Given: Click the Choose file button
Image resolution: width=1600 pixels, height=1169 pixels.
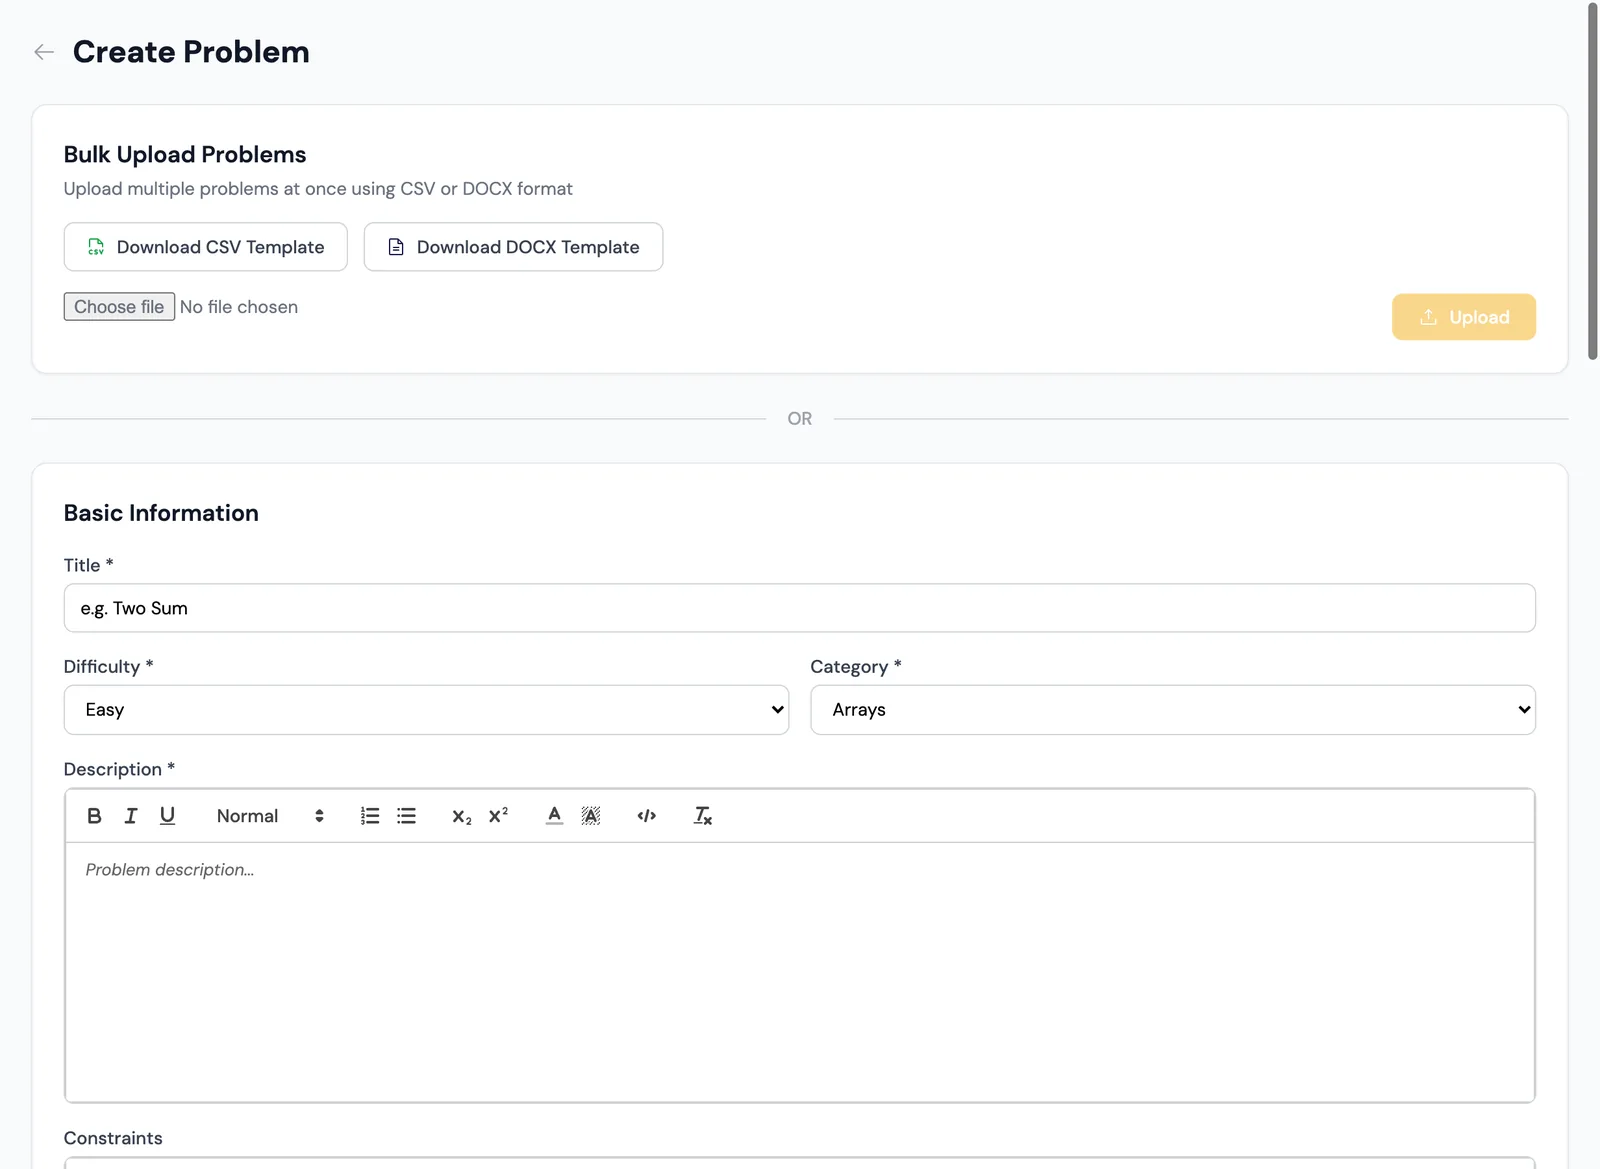Looking at the screenshot, I should click(119, 307).
